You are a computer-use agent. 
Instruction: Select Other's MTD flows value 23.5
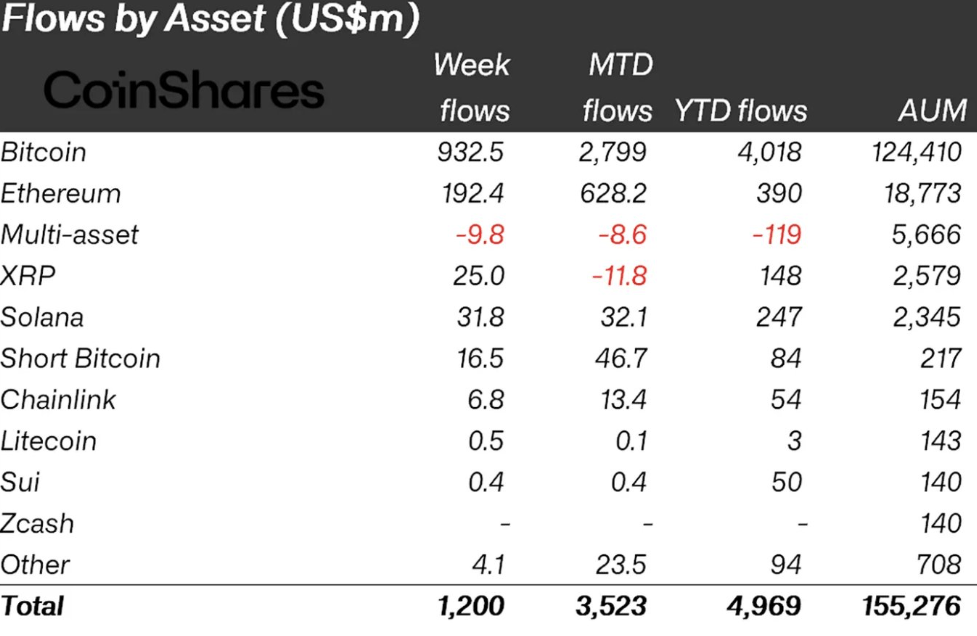pos(621,565)
